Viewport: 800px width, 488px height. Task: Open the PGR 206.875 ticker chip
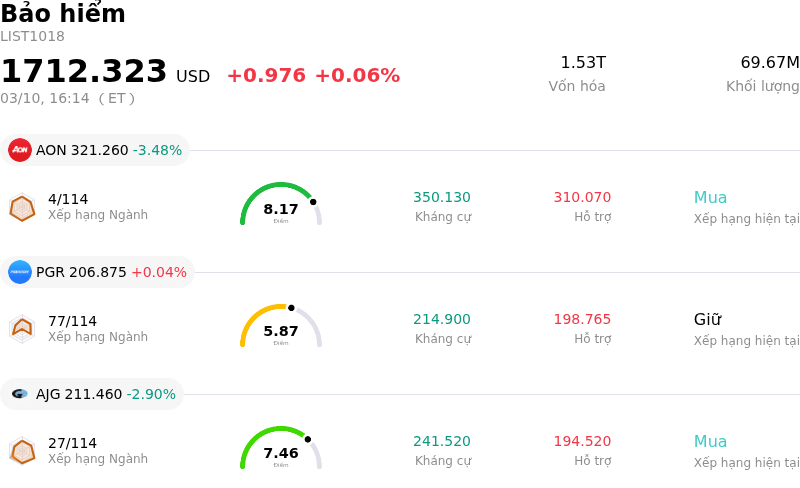(98, 272)
